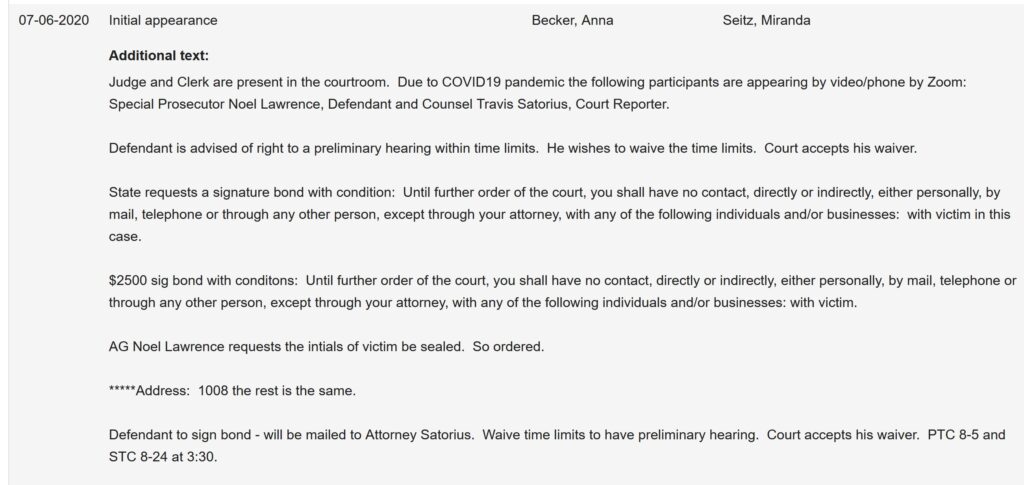The image size is (1024, 485).
Task: Click the STC 8-24 at 3:30 text
Action: pos(163,457)
